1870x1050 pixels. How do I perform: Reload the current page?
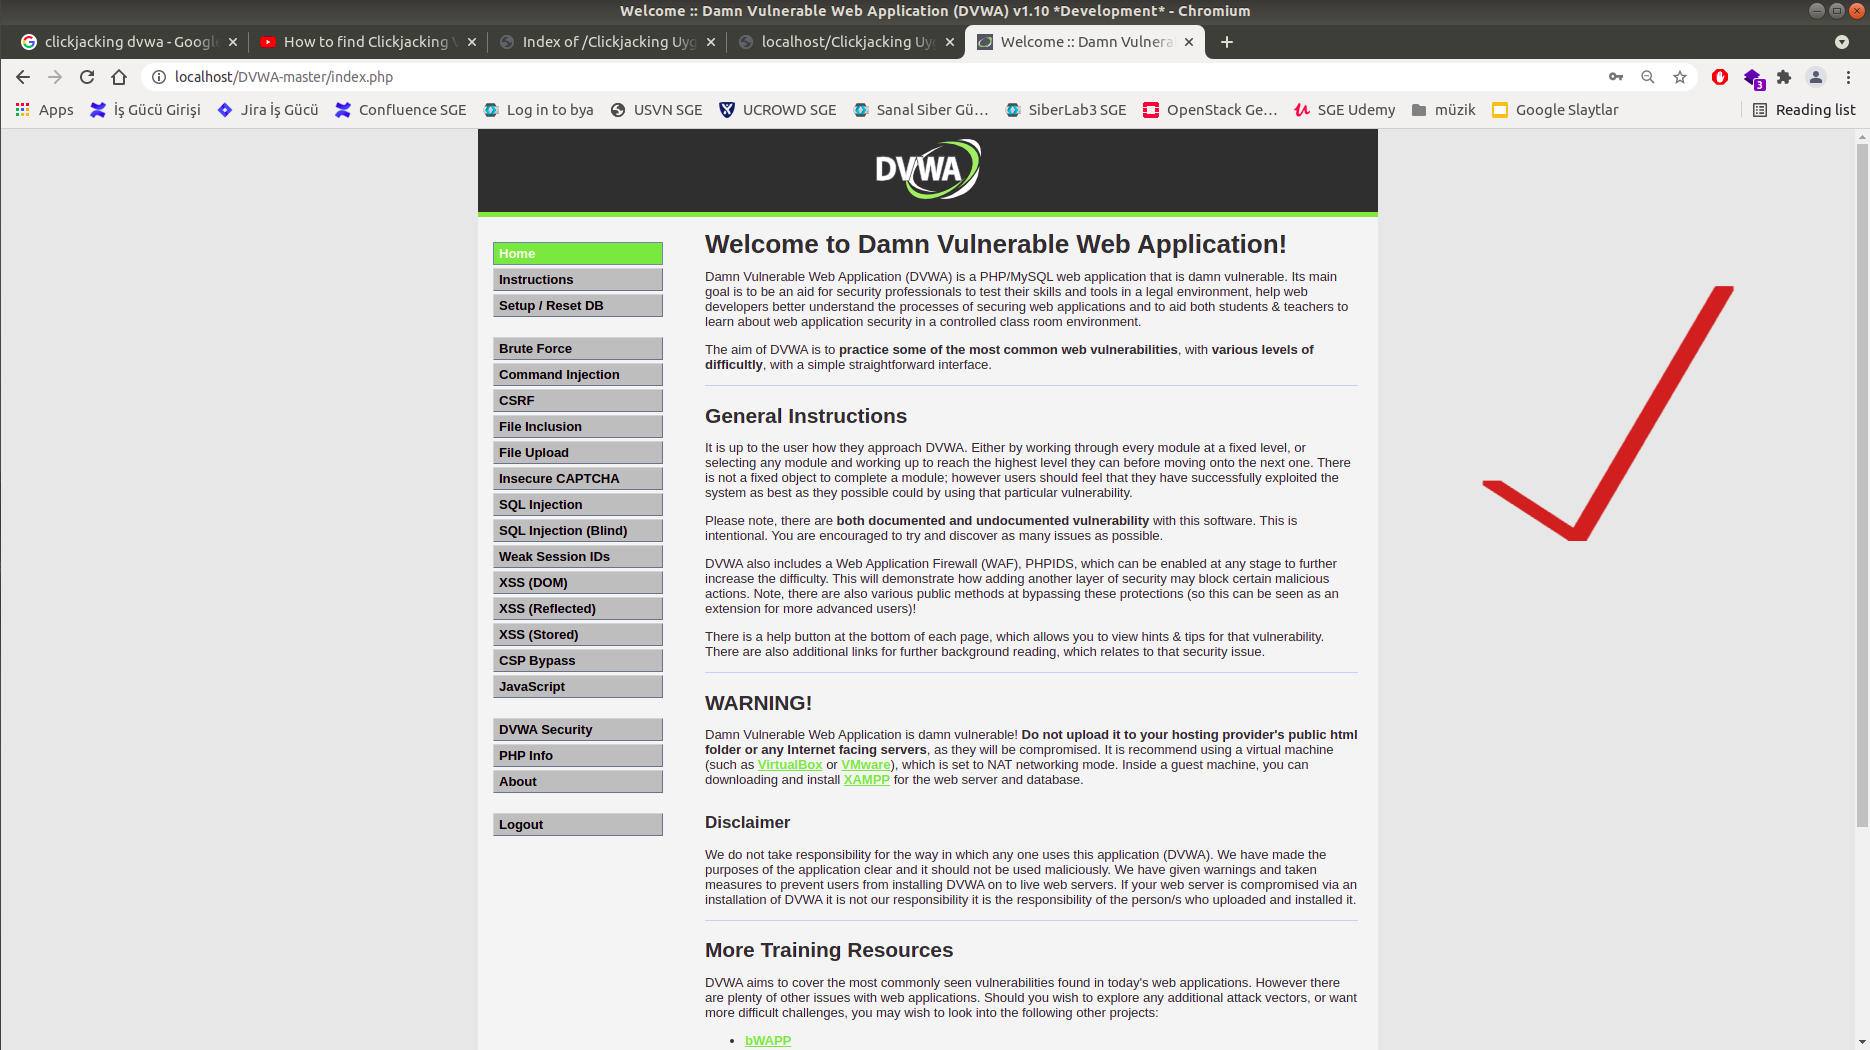coord(87,77)
